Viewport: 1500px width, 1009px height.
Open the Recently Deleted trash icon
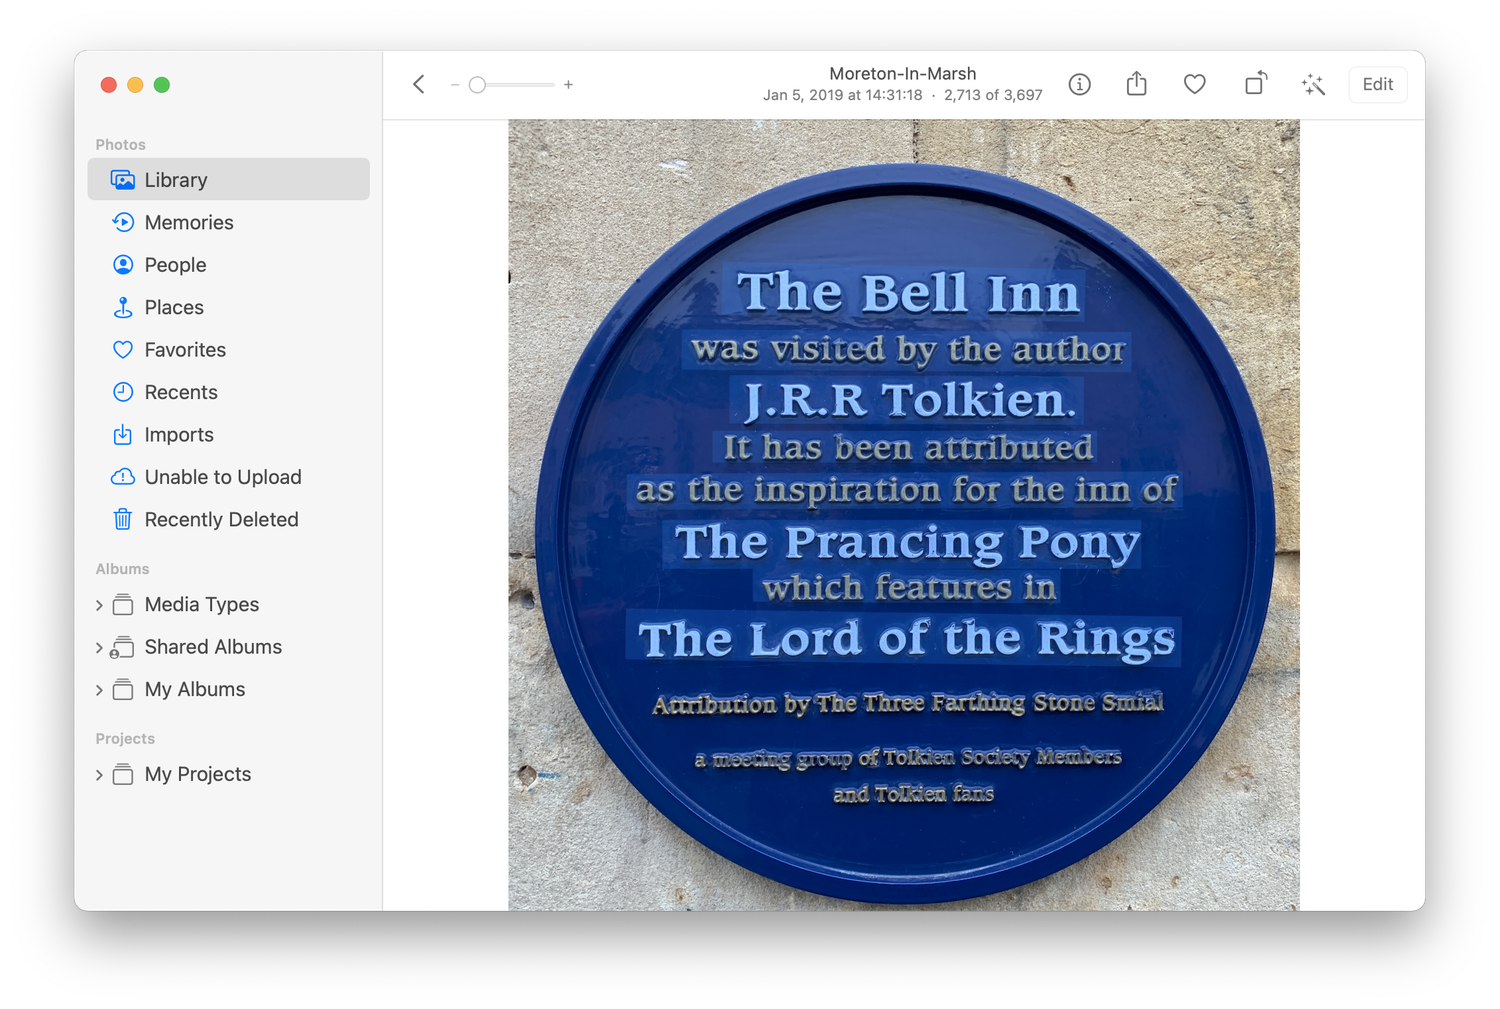coord(123,519)
